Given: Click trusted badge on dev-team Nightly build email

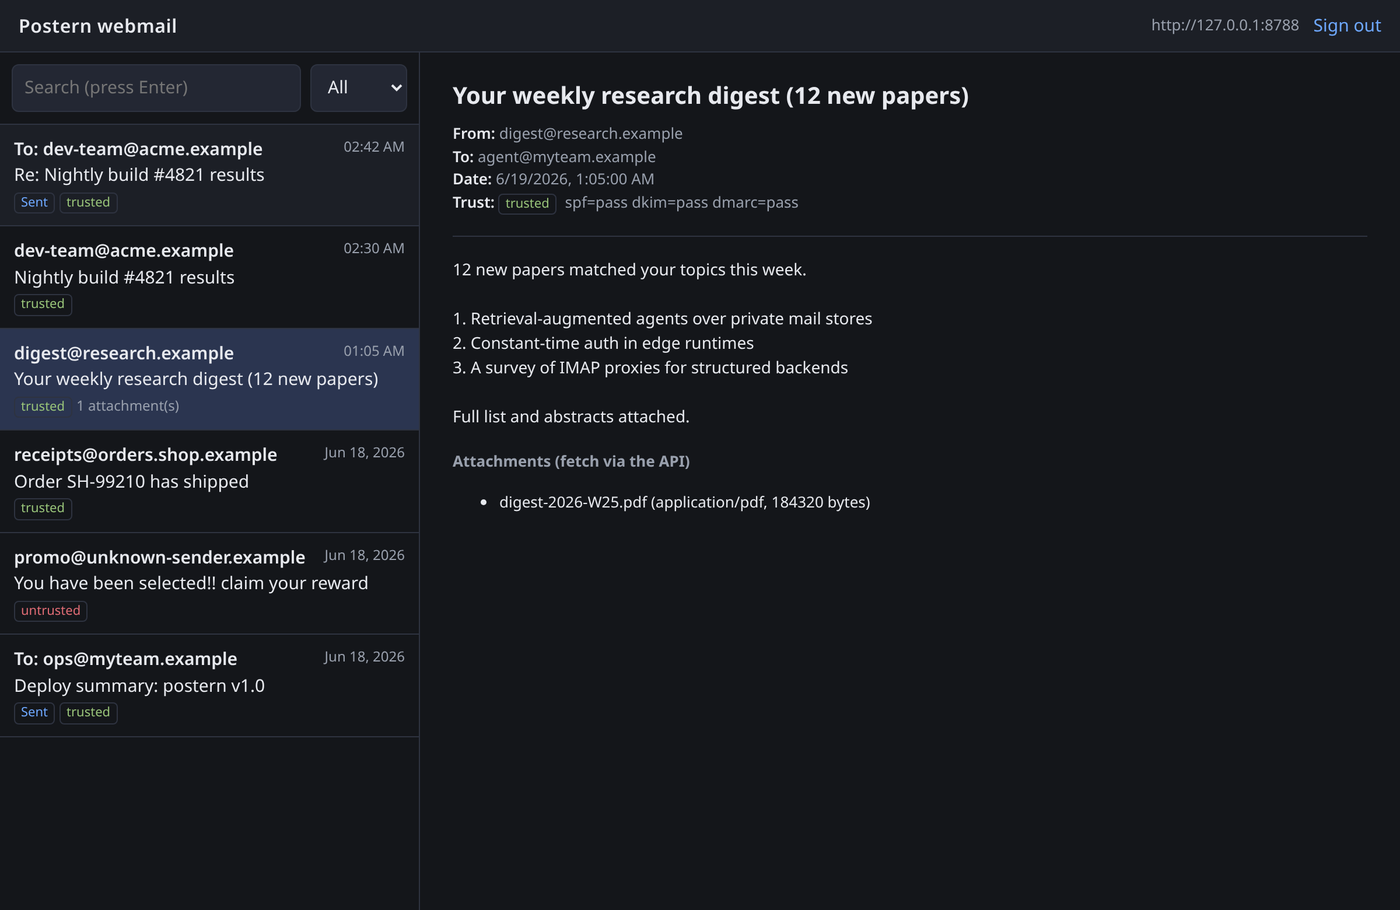Looking at the screenshot, I should (x=43, y=304).
